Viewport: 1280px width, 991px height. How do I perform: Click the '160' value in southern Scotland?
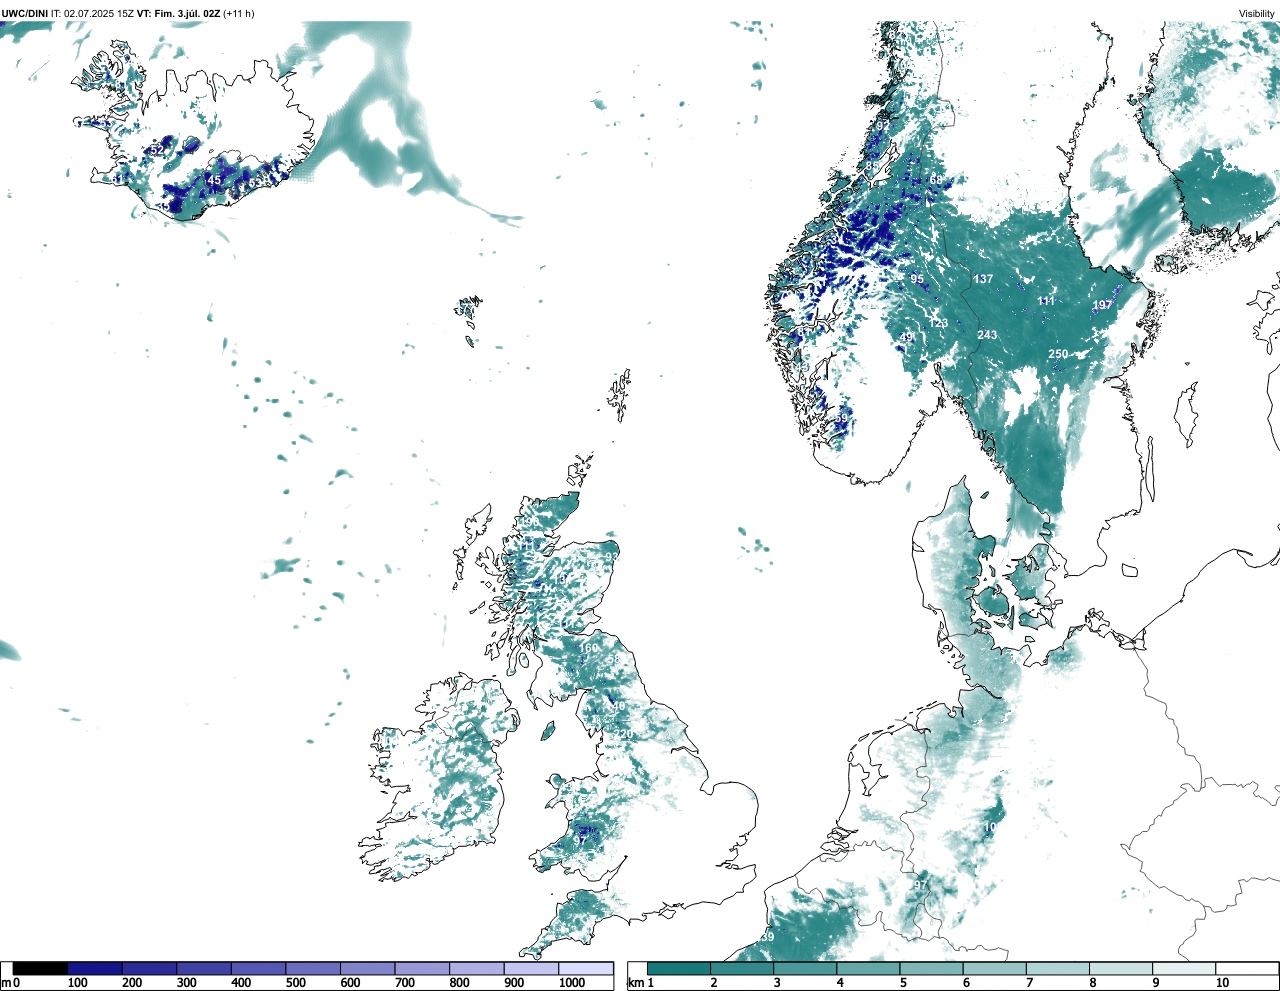tap(589, 648)
